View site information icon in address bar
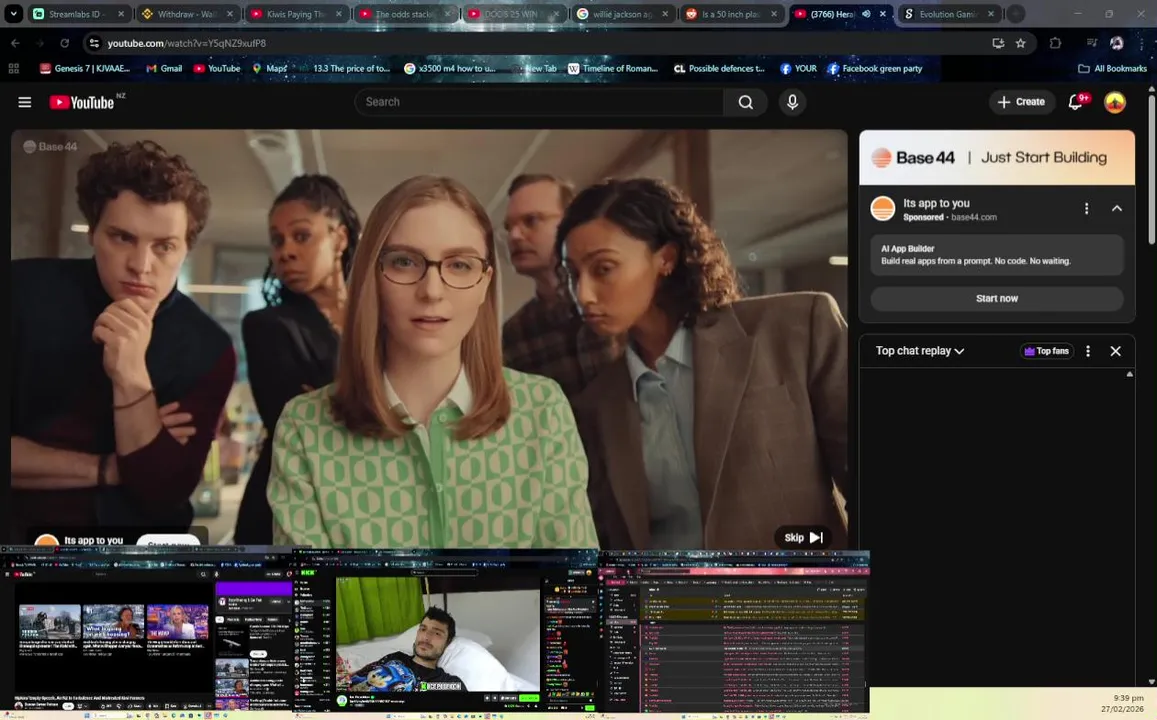 94,43
